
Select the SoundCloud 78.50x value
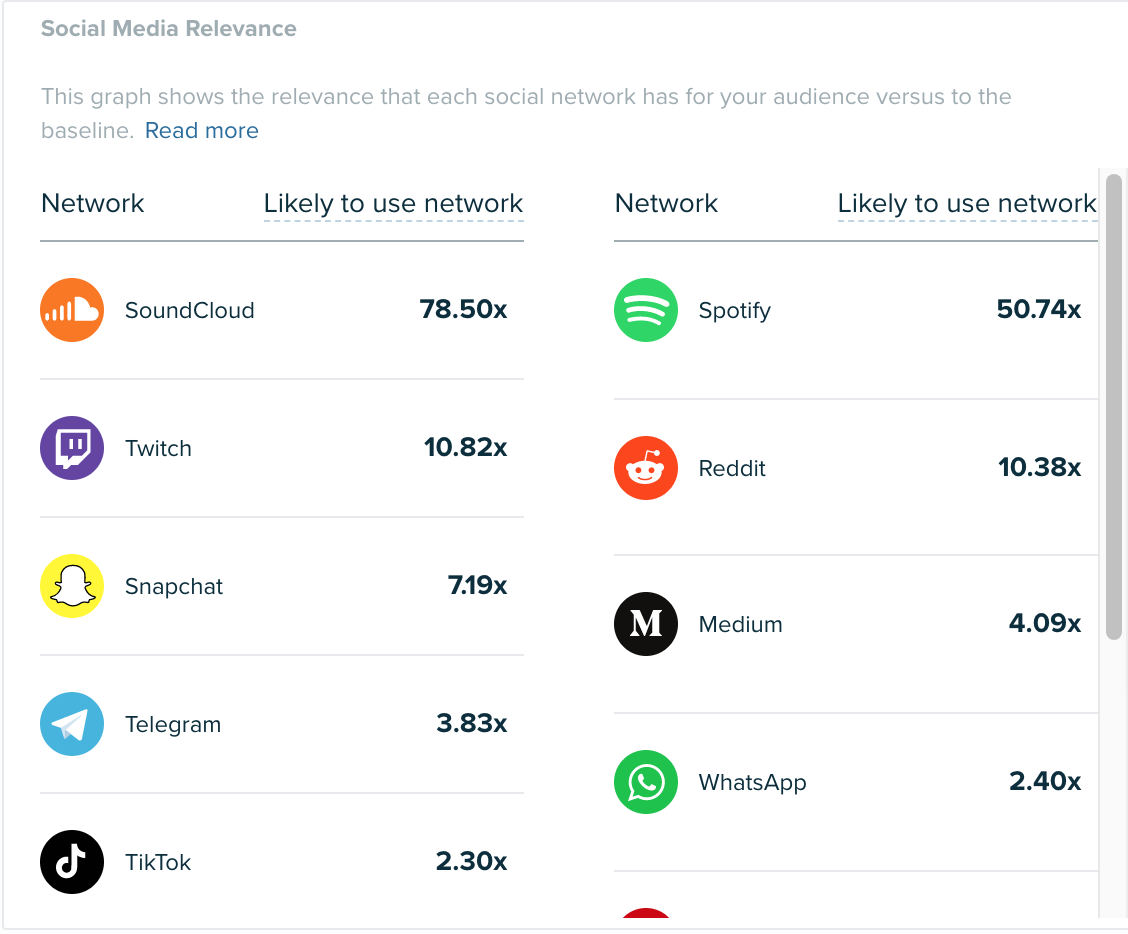point(463,309)
